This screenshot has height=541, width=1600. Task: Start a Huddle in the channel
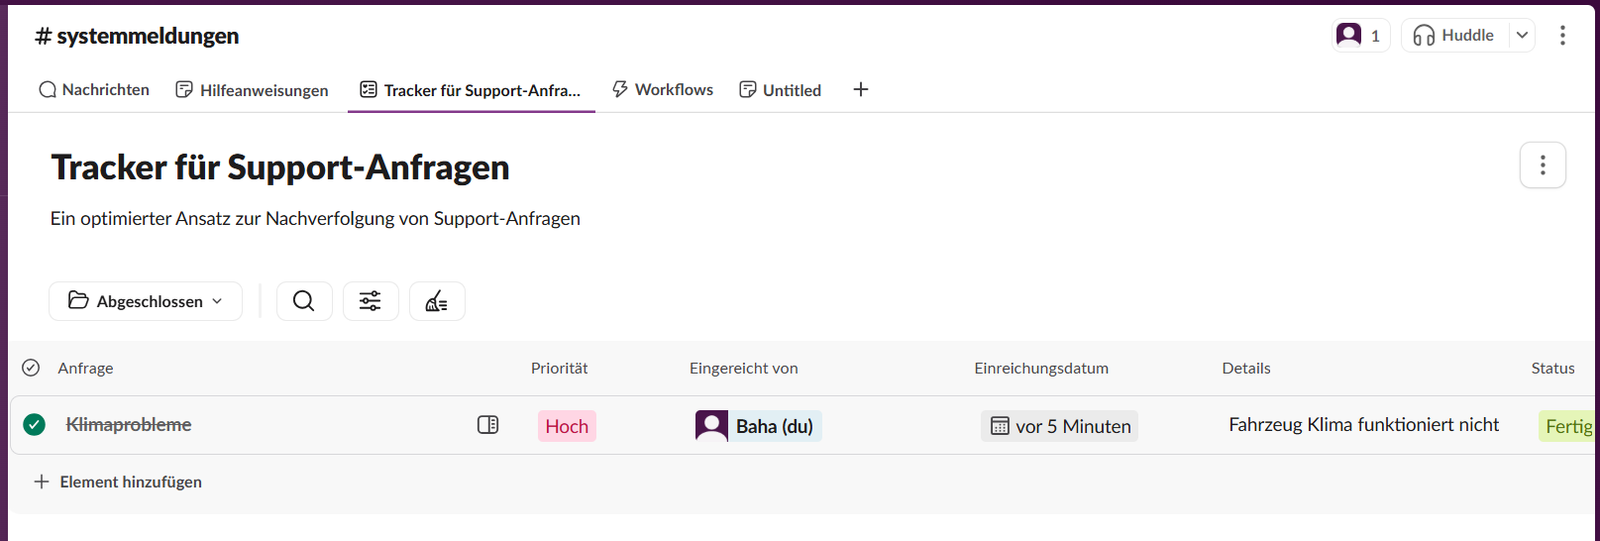pos(1454,35)
